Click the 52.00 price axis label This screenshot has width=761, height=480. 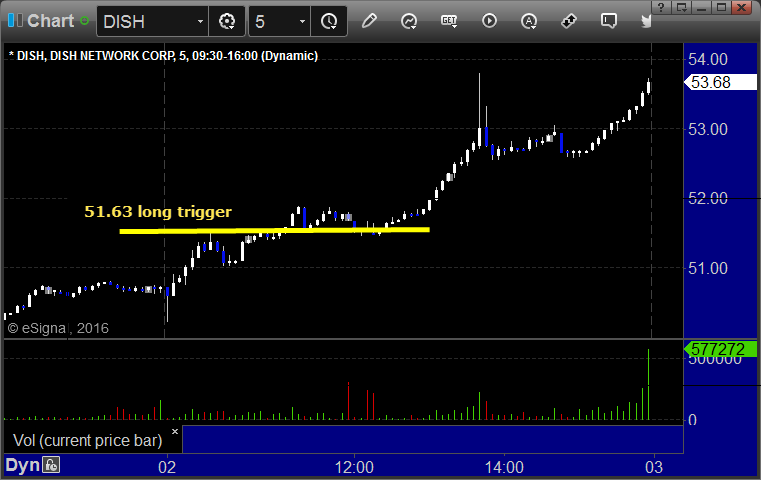pyautogui.click(x=708, y=199)
